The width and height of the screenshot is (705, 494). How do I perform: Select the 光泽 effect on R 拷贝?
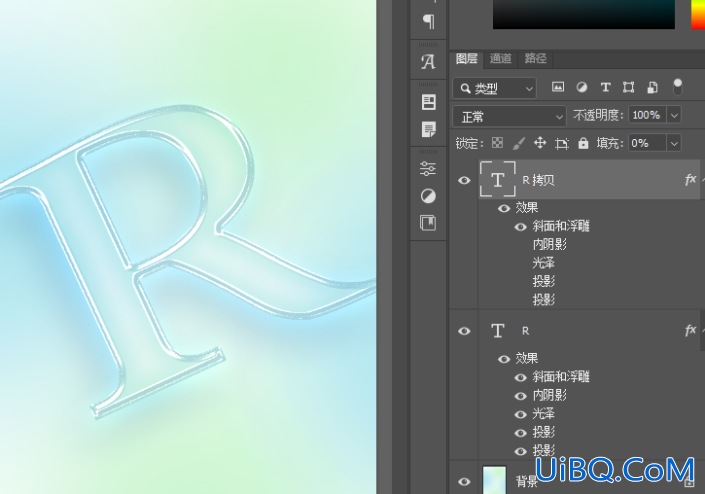coord(544,263)
